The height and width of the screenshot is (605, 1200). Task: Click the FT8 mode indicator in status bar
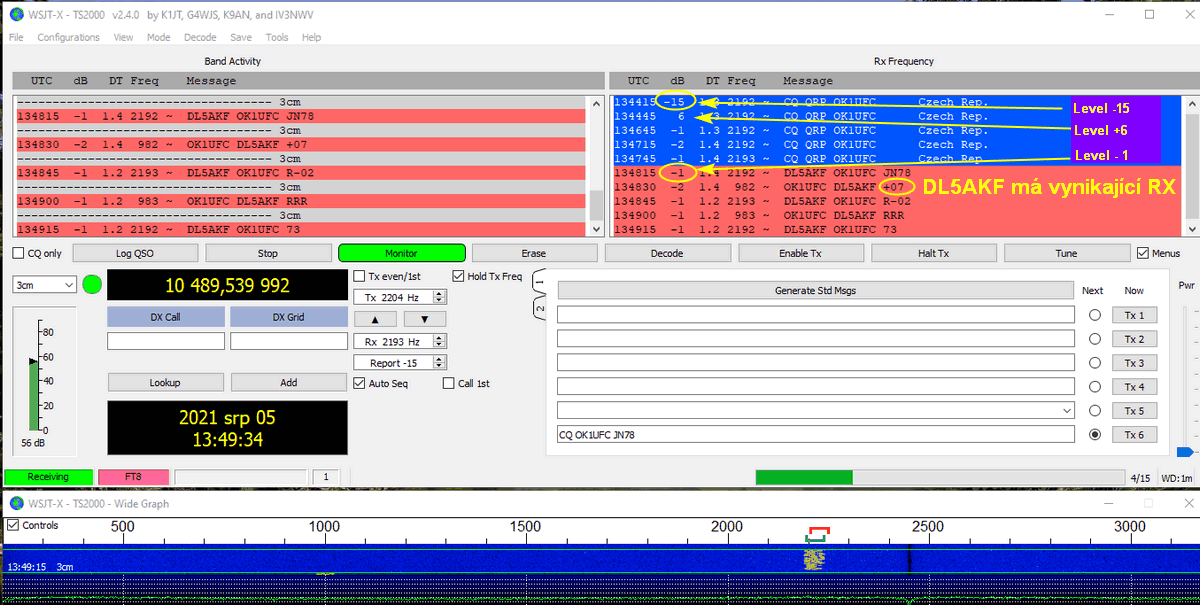point(132,477)
